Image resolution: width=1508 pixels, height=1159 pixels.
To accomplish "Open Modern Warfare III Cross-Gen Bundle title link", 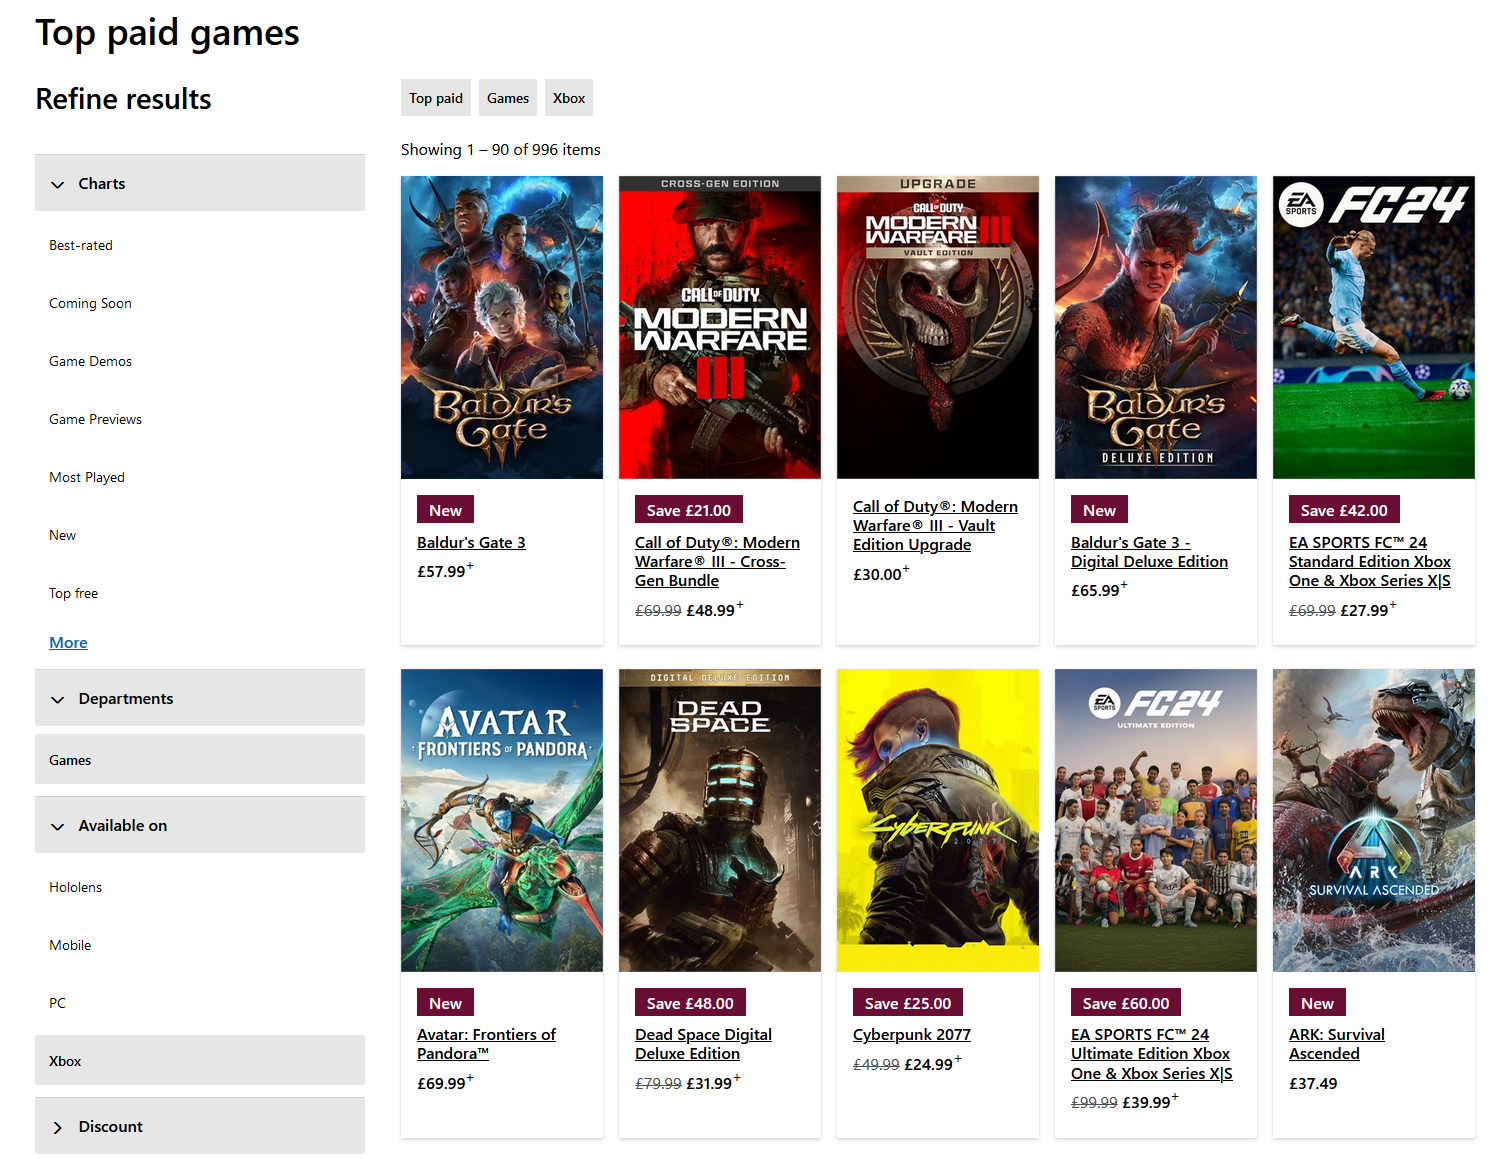I will coord(717,561).
